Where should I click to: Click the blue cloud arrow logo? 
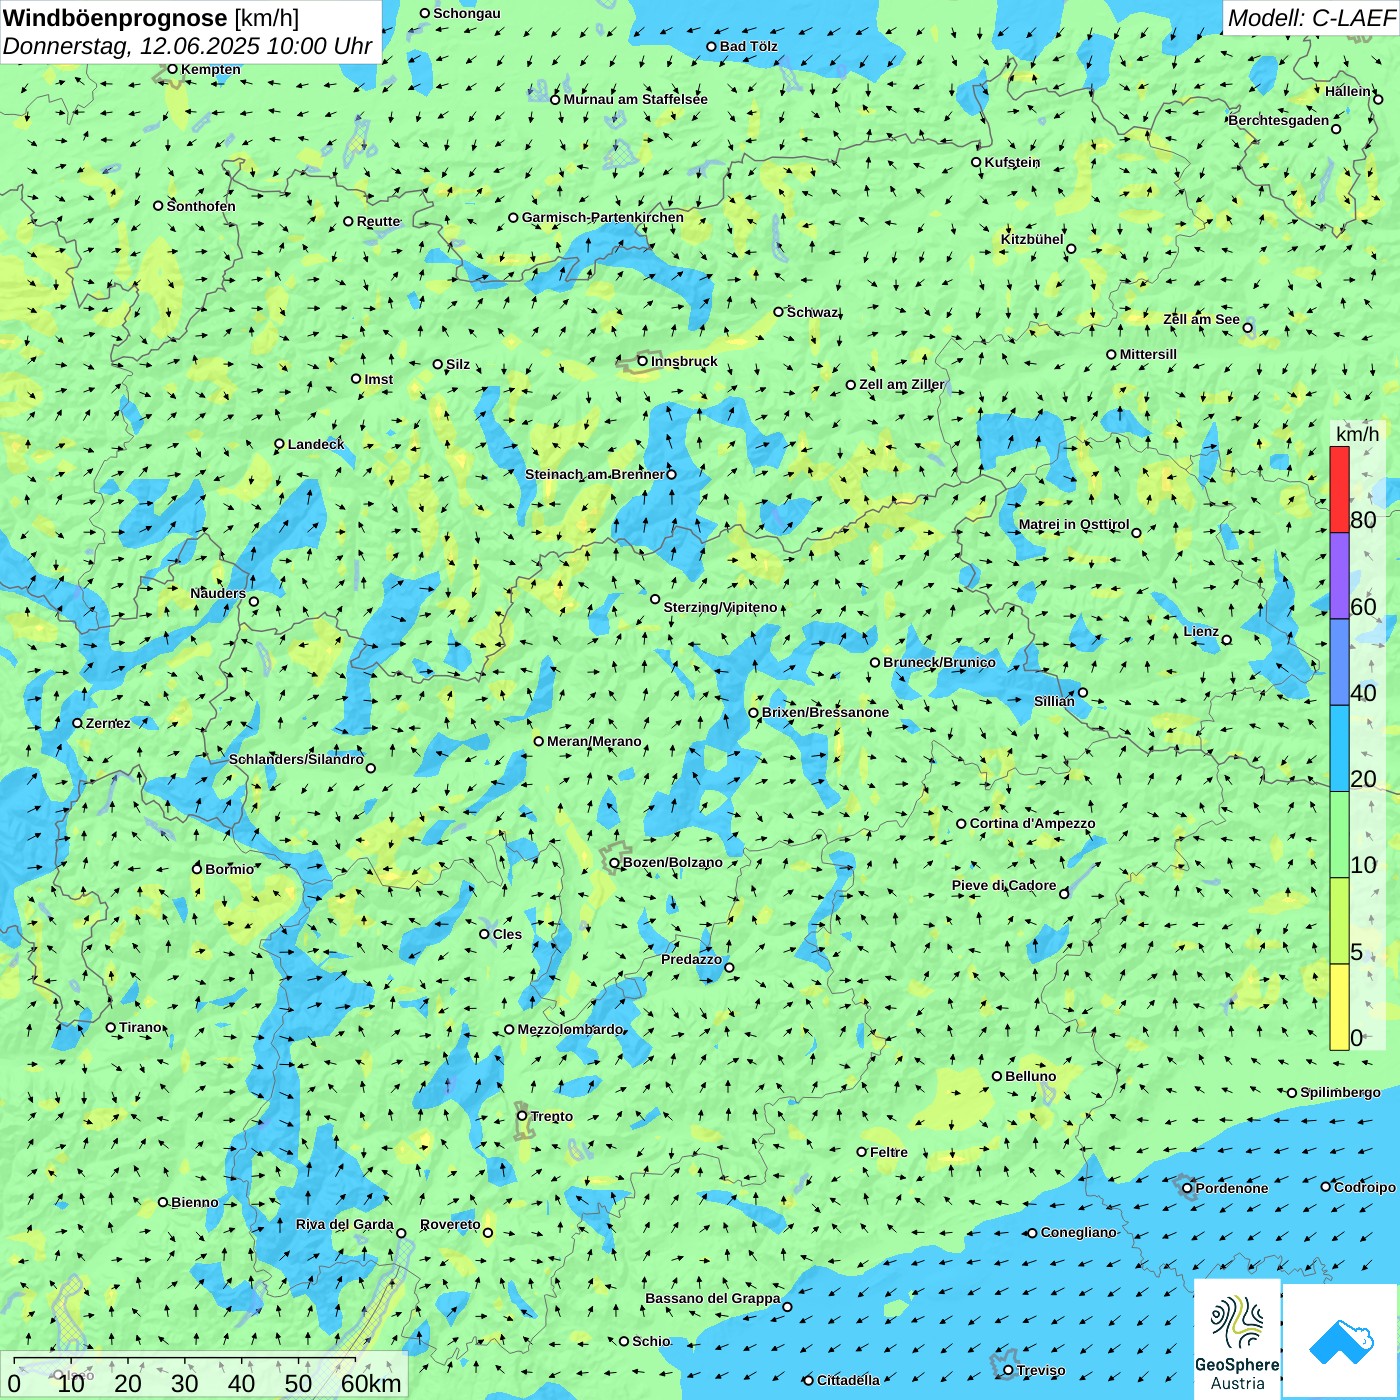1341,1341
